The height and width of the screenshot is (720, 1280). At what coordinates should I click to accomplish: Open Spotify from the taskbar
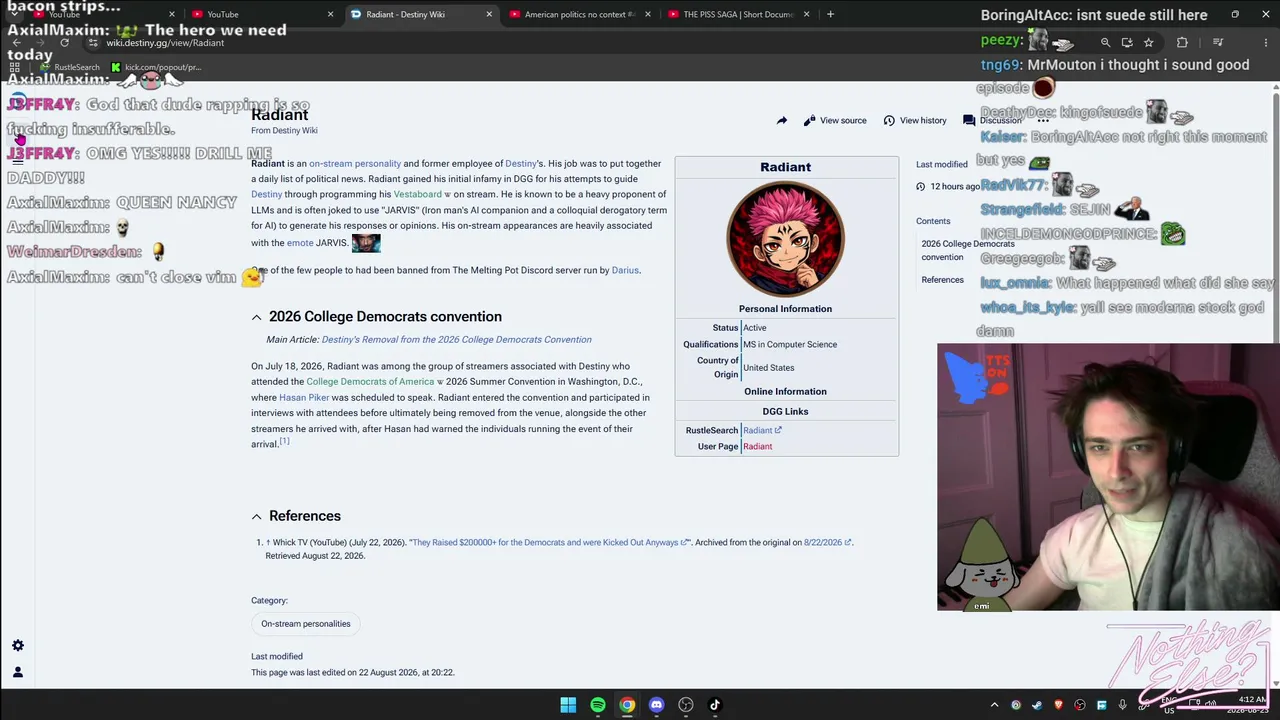click(597, 705)
